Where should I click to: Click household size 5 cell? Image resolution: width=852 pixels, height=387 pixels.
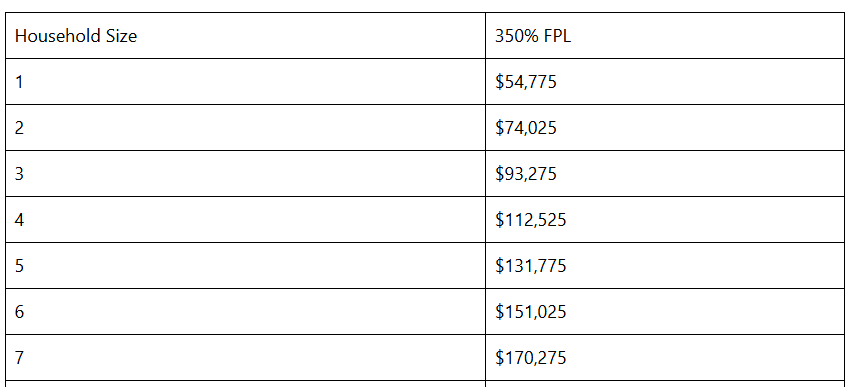coord(245,265)
